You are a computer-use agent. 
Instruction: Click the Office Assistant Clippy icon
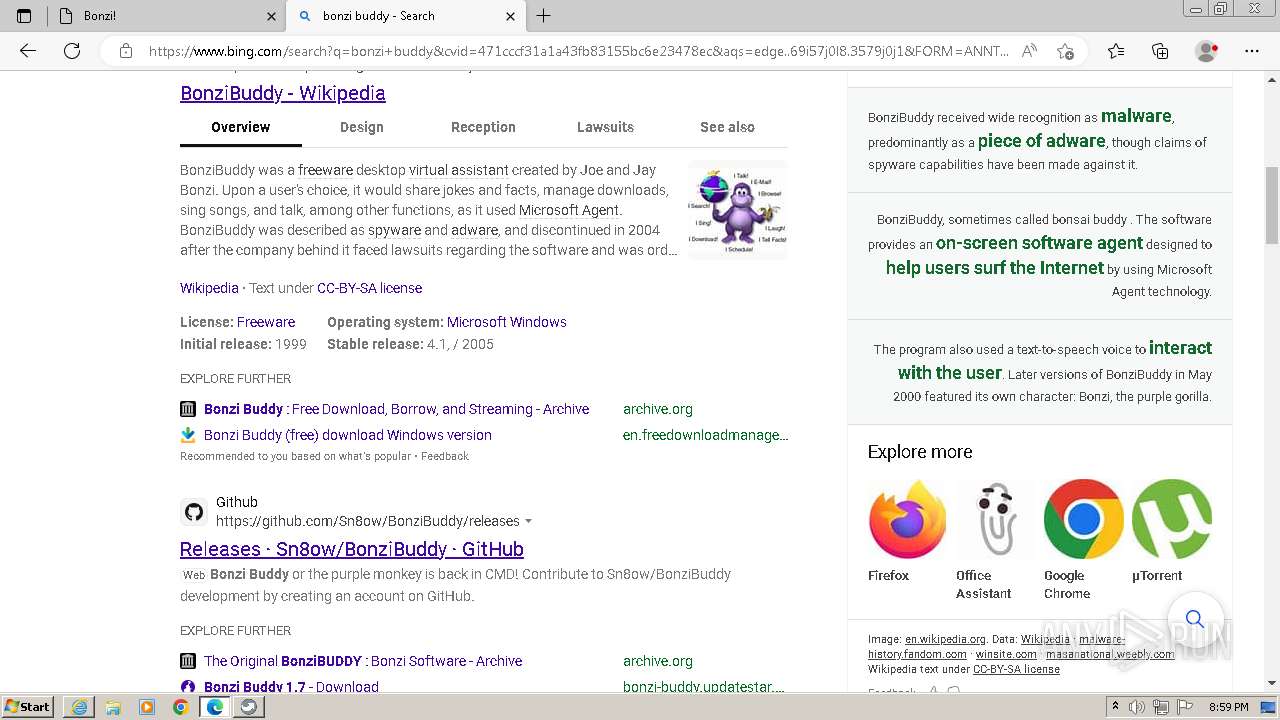995,519
